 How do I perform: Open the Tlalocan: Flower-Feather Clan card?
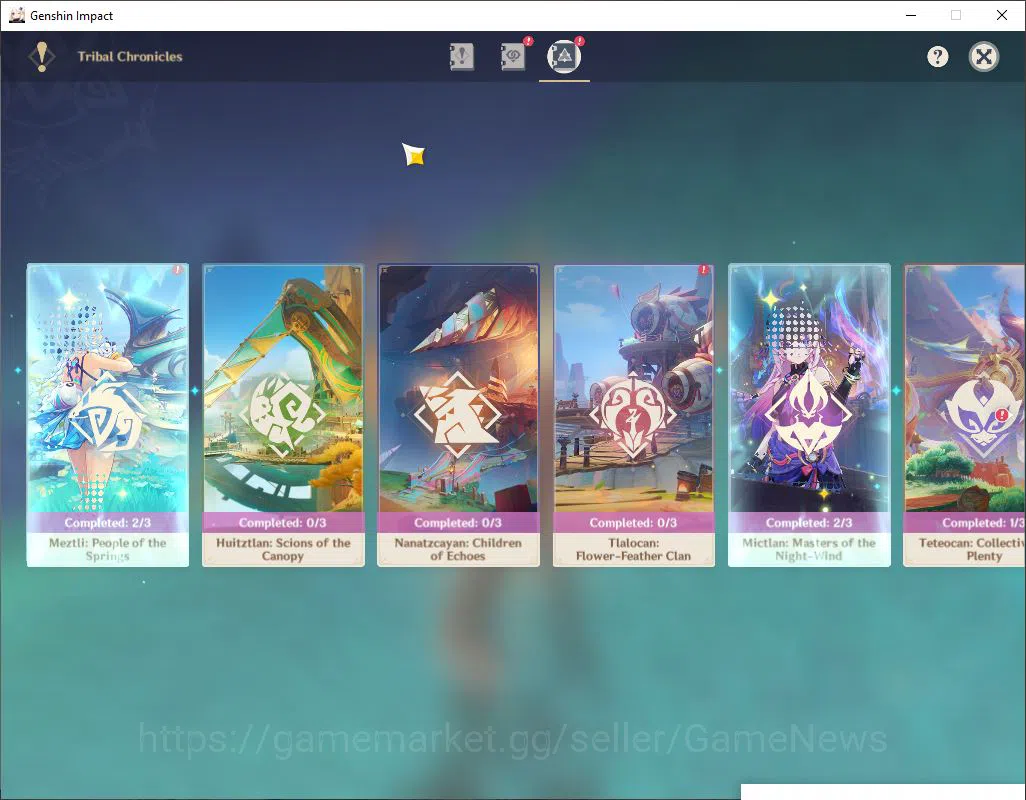click(633, 415)
